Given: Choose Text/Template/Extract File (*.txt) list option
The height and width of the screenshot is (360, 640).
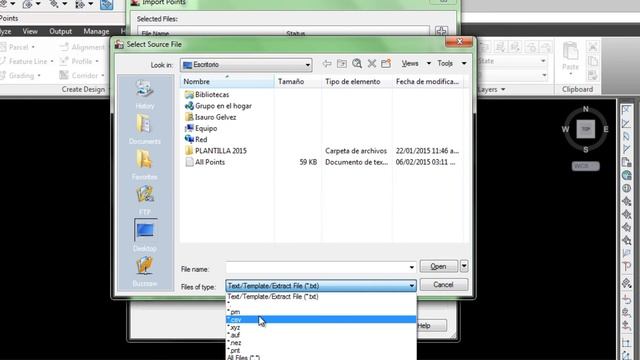Looking at the screenshot, I should tap(321, 297).
